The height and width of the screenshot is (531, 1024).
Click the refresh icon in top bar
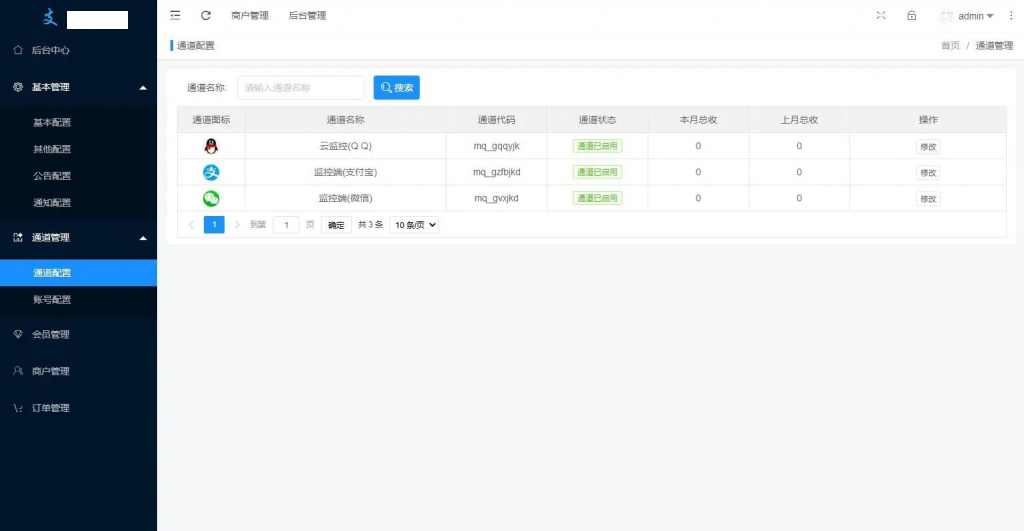[x=206, y=15]
